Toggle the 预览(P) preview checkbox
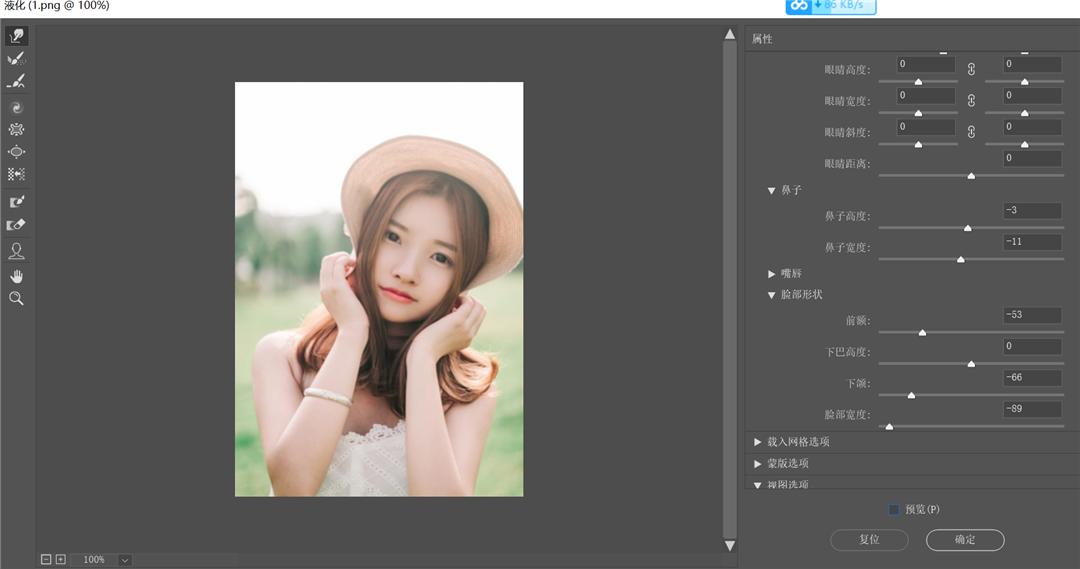1080x569 pixels. coord(894,510)
